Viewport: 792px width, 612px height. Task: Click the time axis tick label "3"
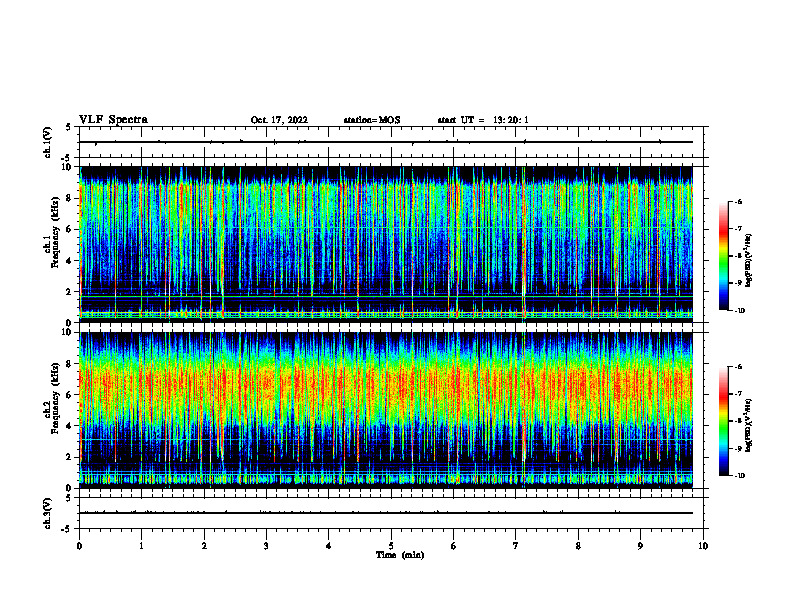click(x=266, y=546)
